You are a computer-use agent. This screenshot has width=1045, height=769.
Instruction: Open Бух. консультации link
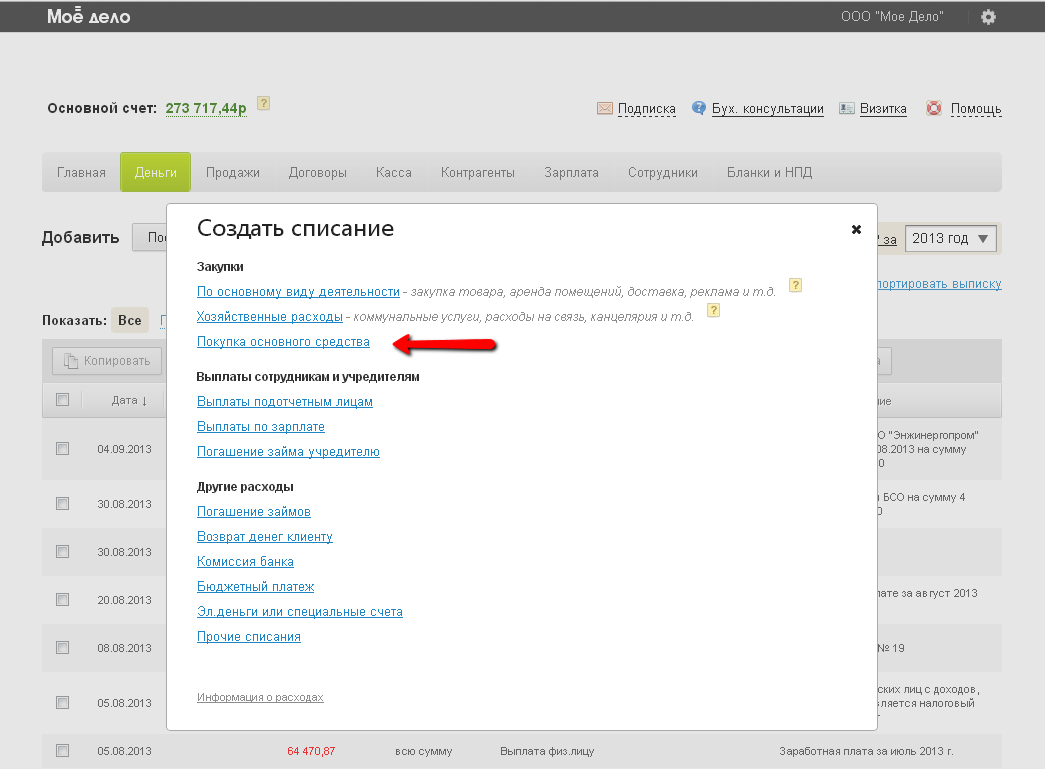767,109
